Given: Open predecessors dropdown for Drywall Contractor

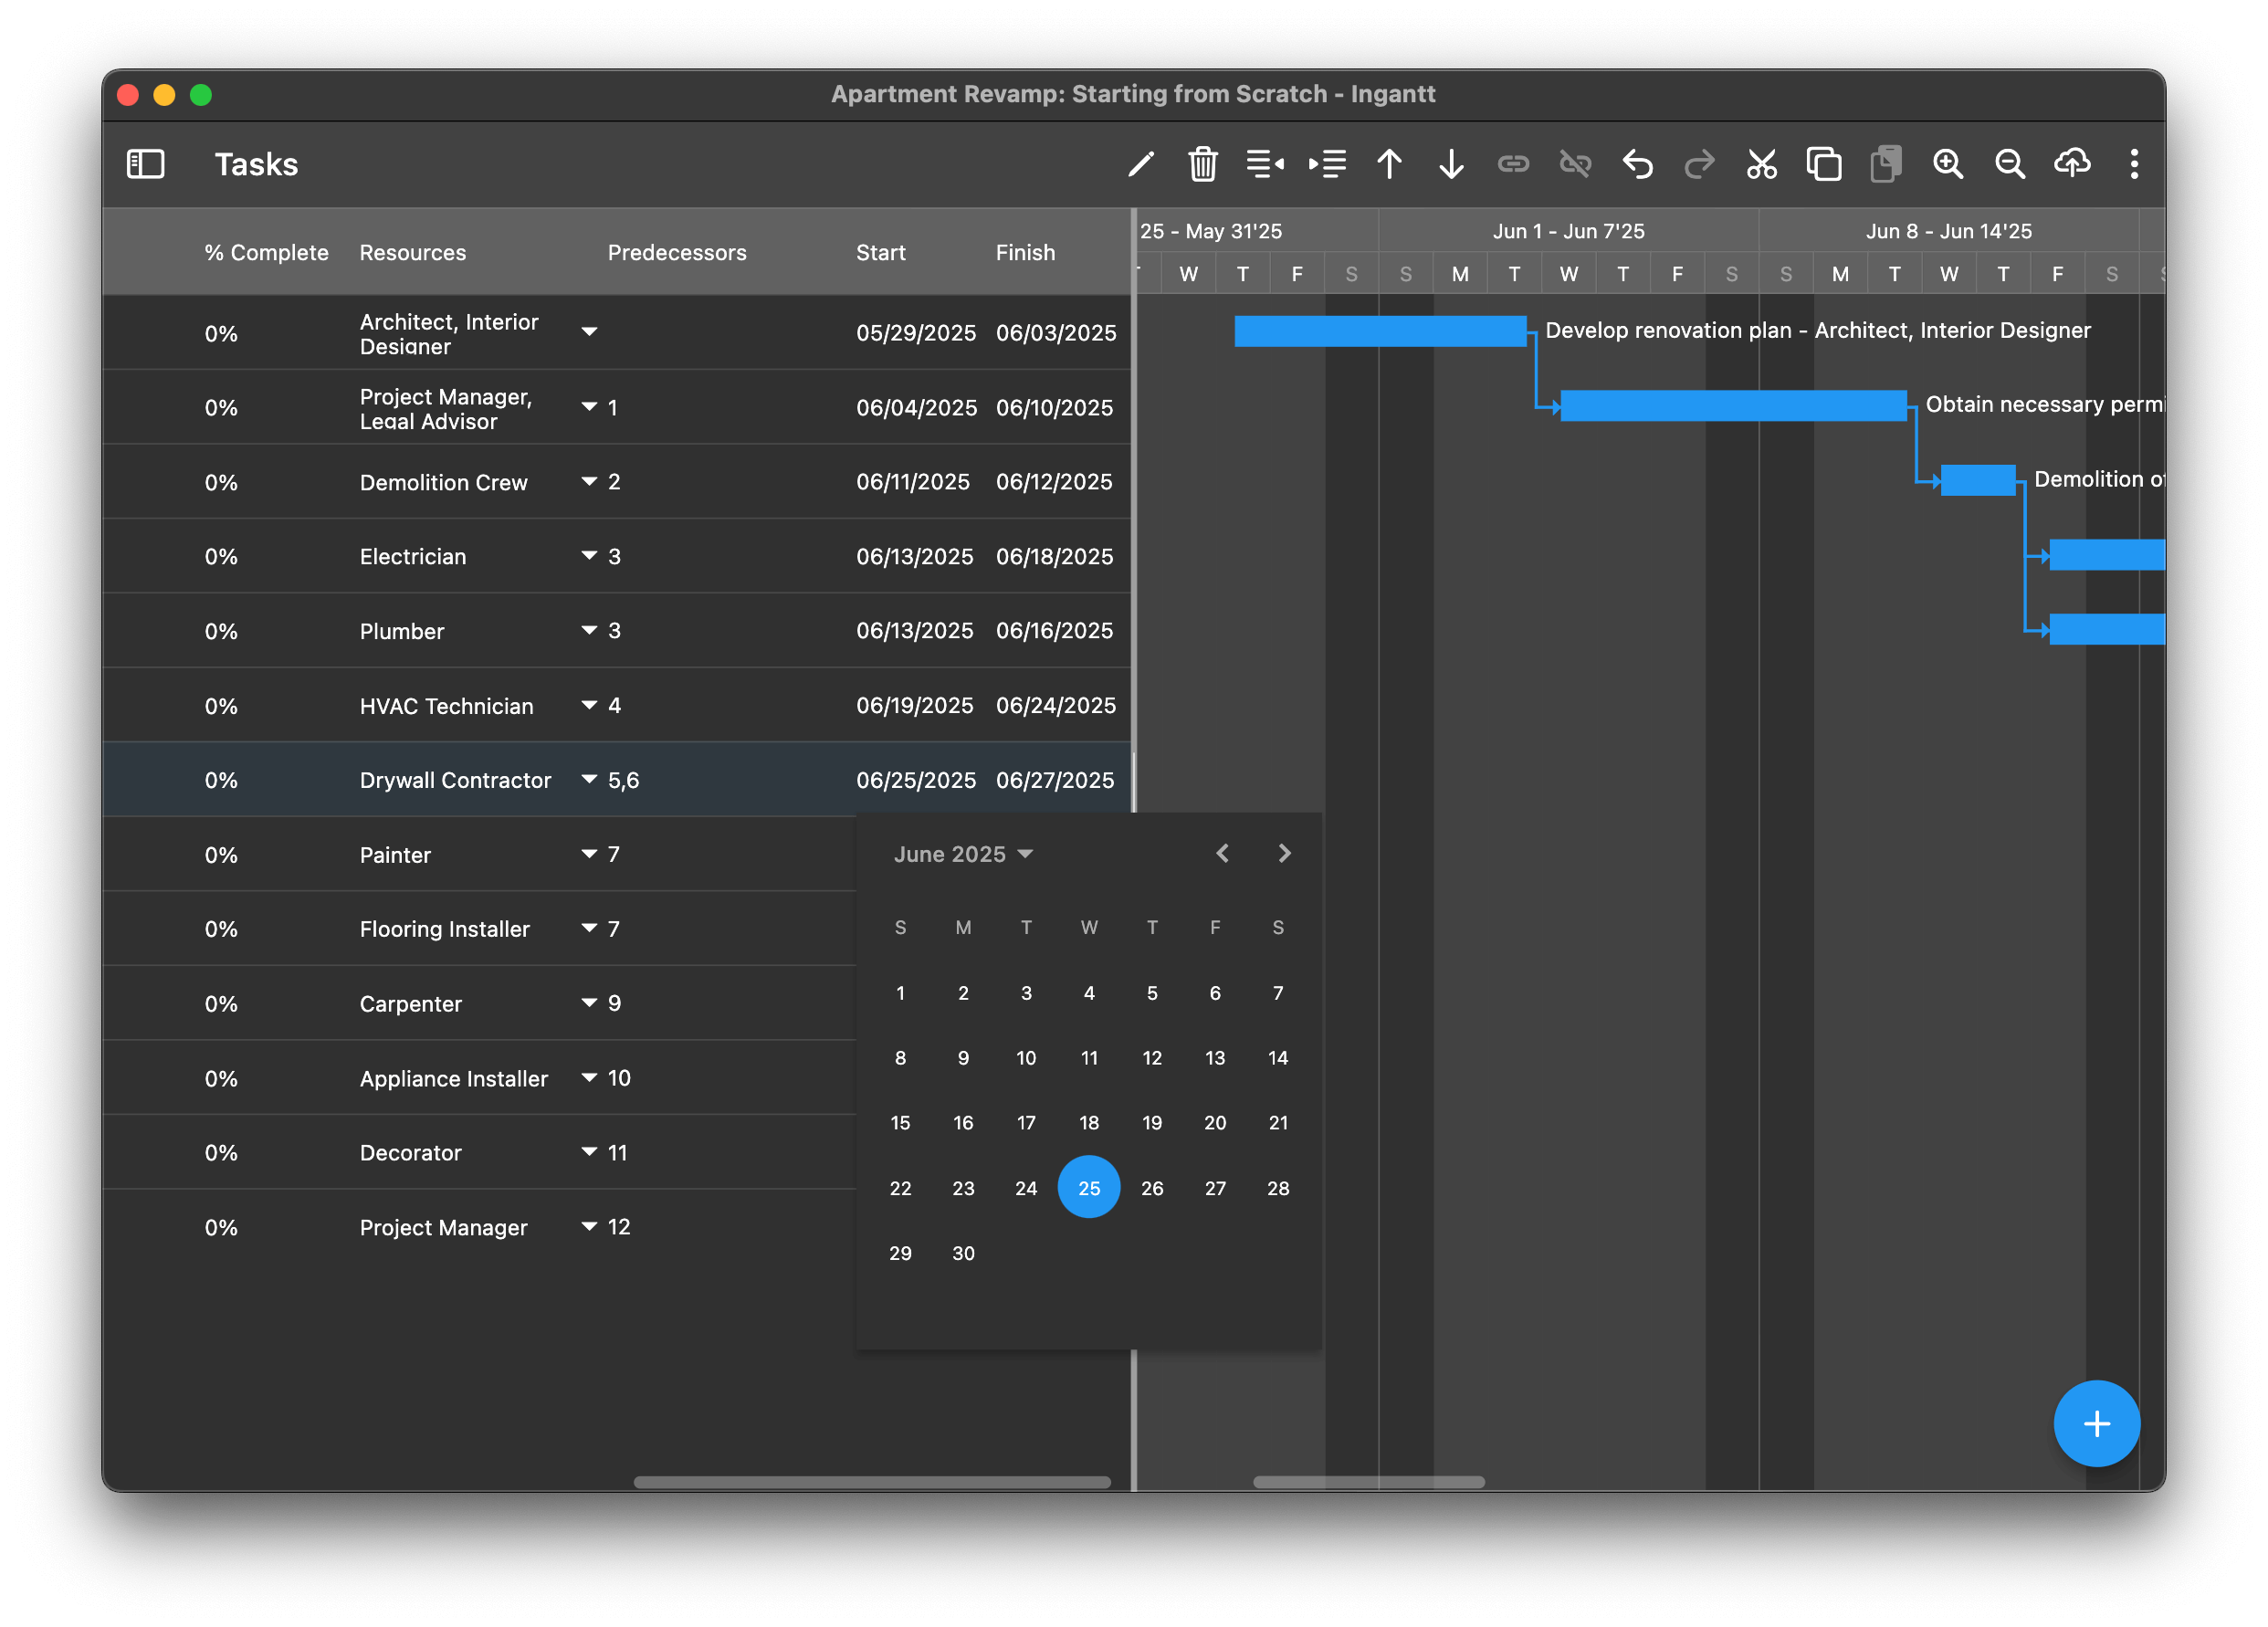Looking at the screenshot, I should click(x=590, y=780).
